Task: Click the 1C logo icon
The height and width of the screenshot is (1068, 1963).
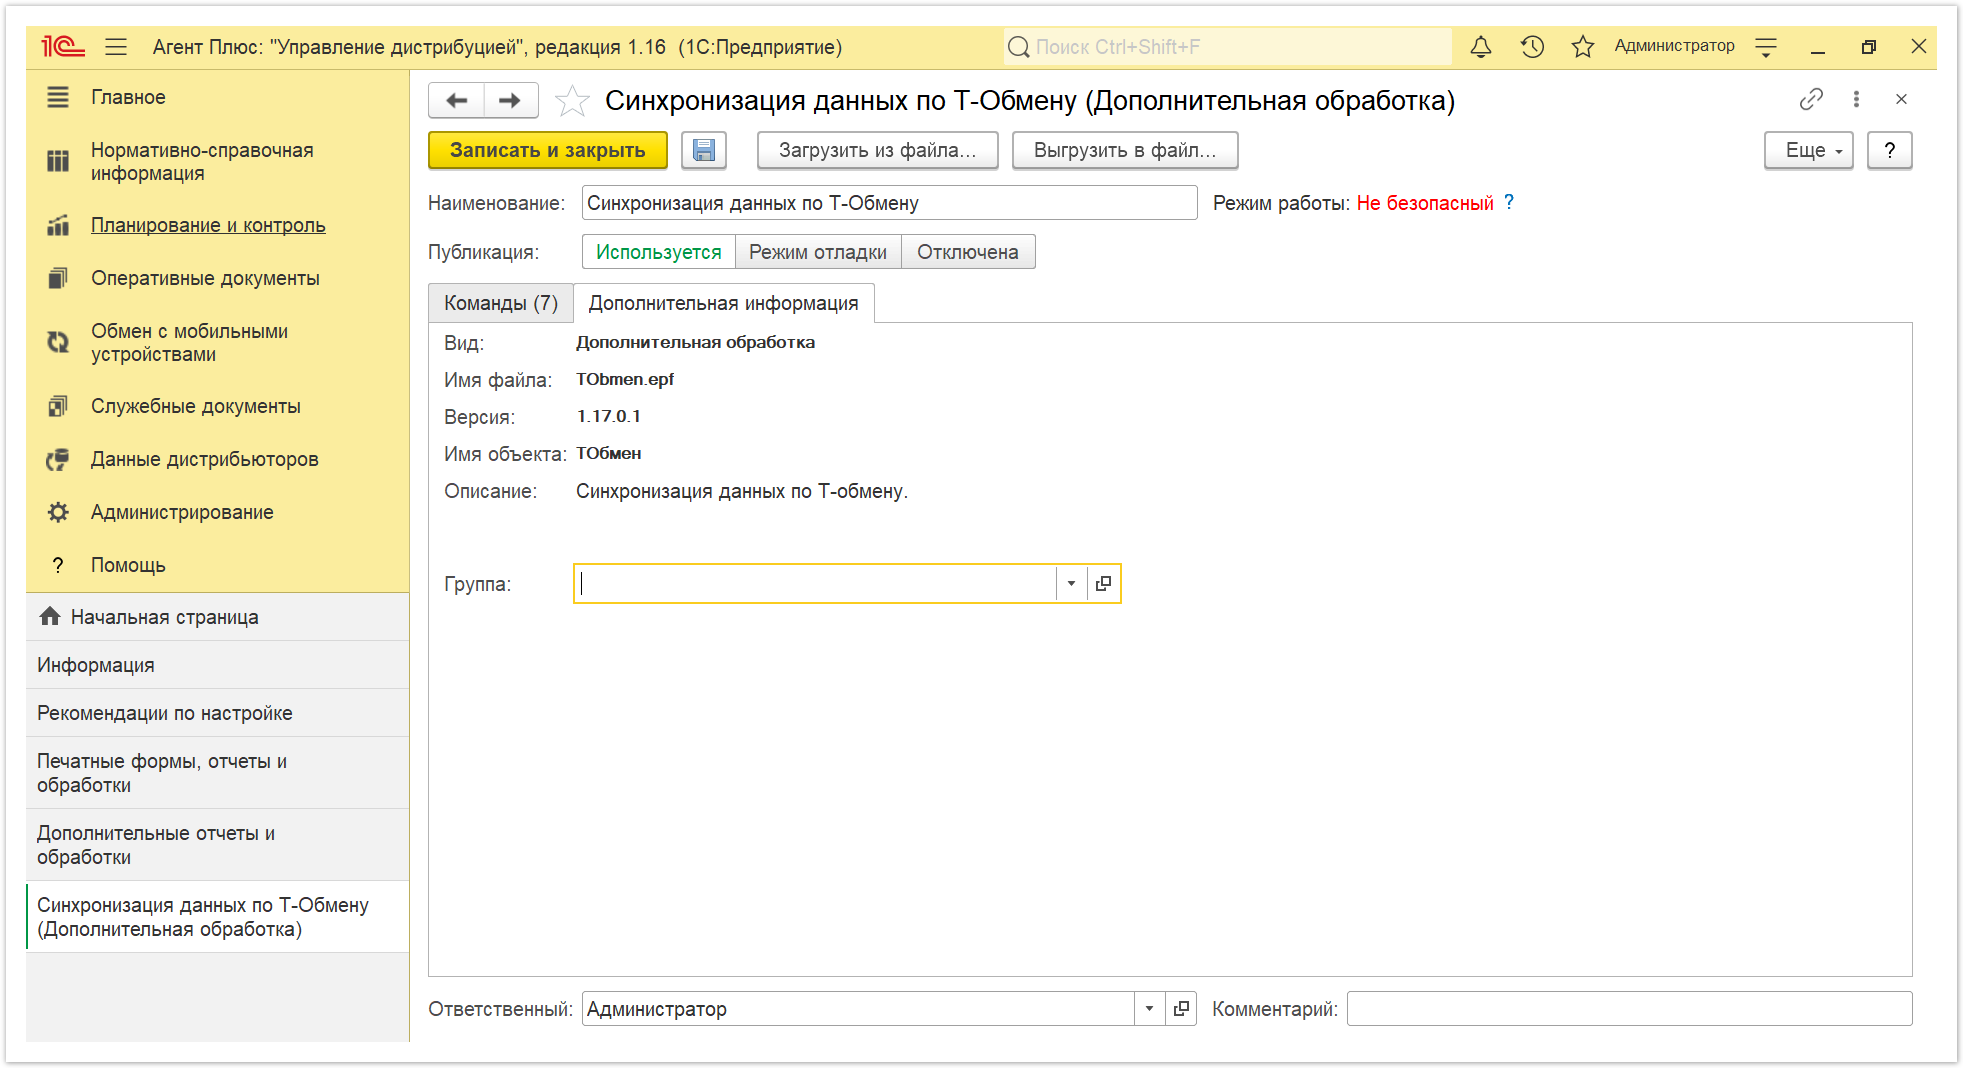Action: click(x=62, y=47)
